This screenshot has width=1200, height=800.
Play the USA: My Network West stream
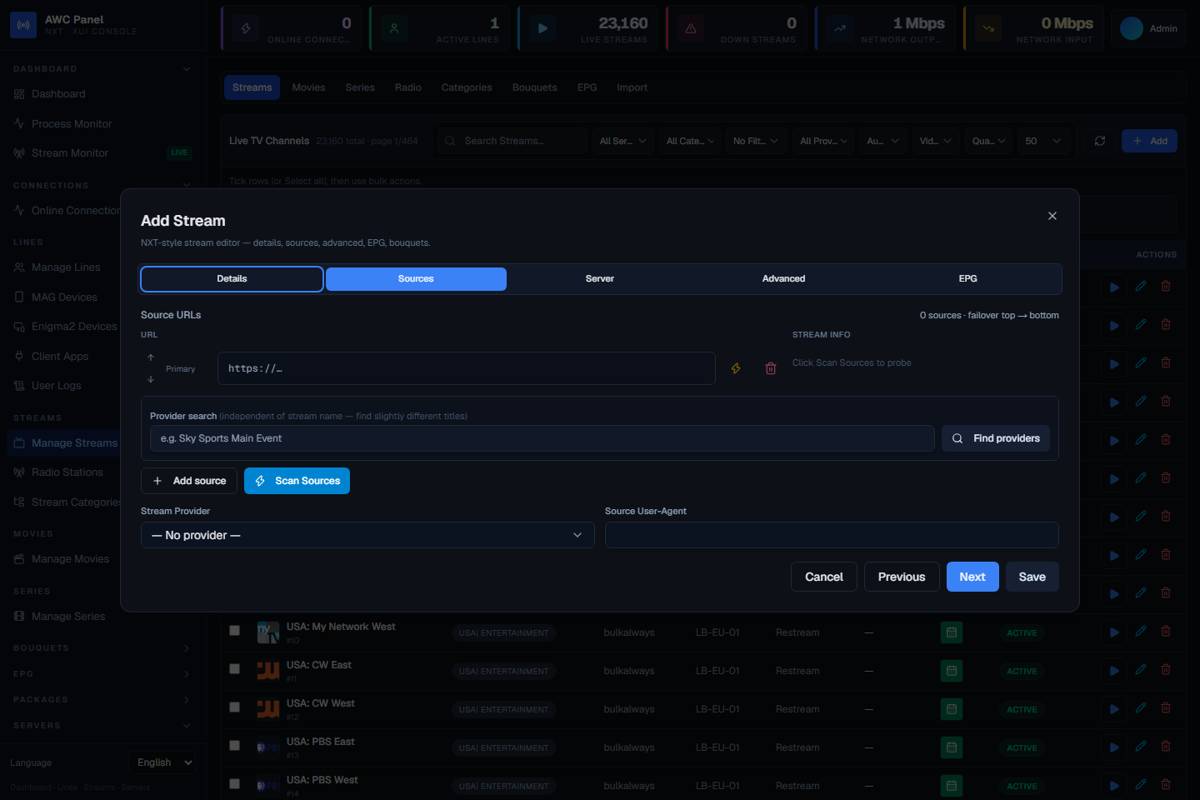(1115, 632)
